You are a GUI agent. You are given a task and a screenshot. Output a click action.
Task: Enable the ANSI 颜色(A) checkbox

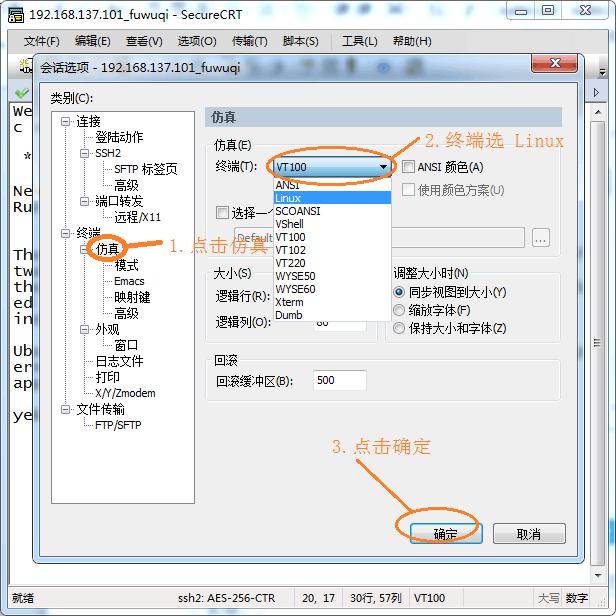tap(408, 167)
